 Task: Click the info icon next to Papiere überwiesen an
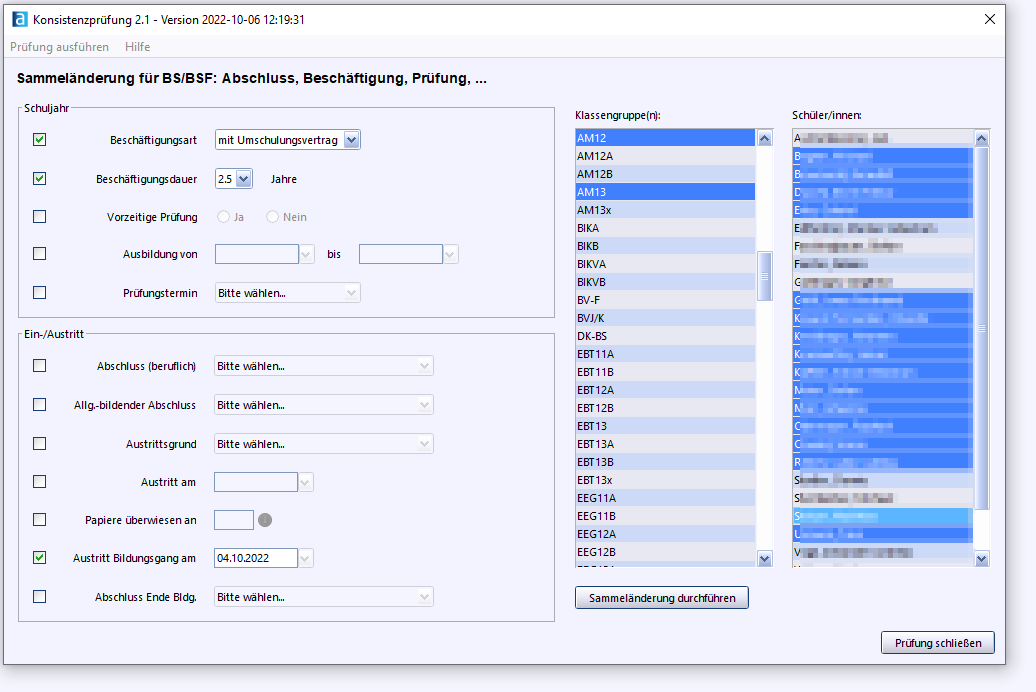pos(265,520)
